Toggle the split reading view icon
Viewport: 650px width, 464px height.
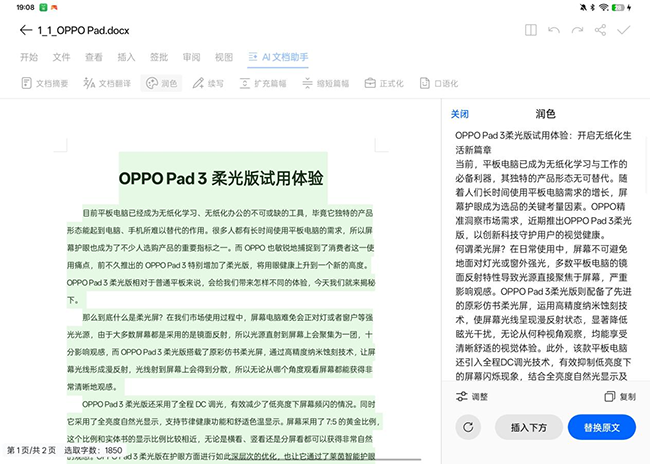531,30
